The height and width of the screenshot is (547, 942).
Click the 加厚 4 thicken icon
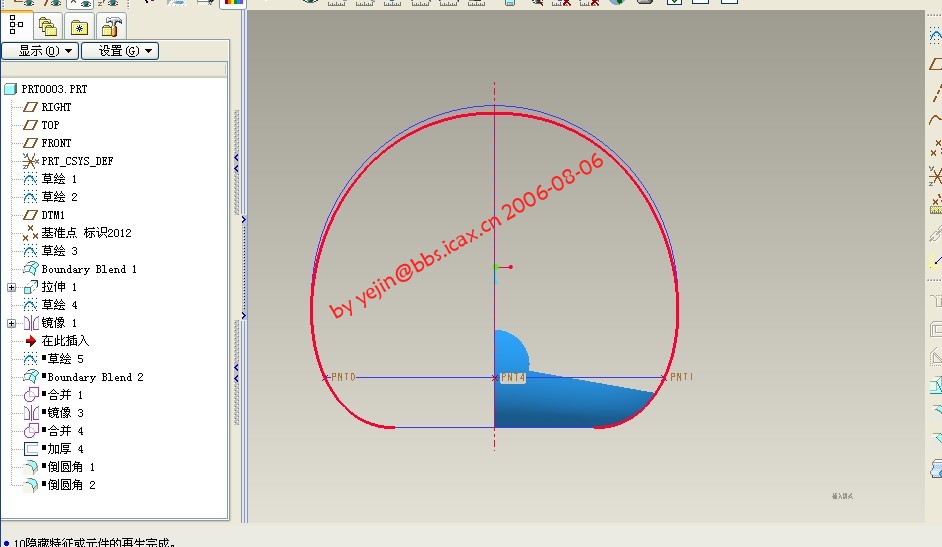click(31, 449)
